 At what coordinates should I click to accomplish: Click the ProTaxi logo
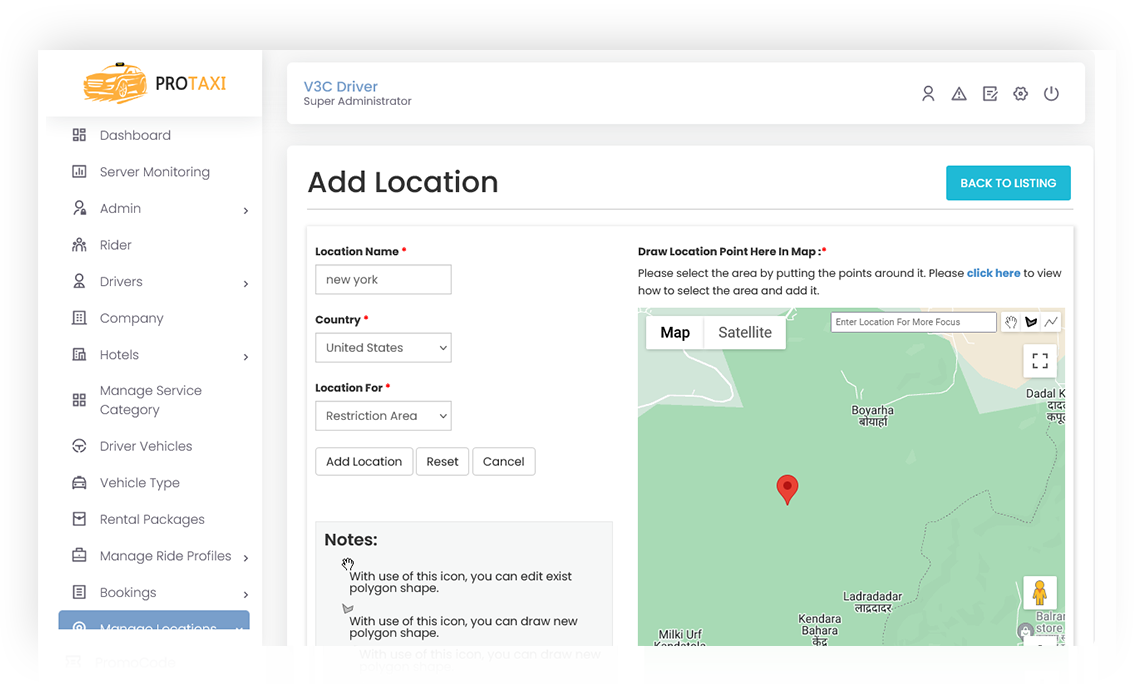click(154, 83)
